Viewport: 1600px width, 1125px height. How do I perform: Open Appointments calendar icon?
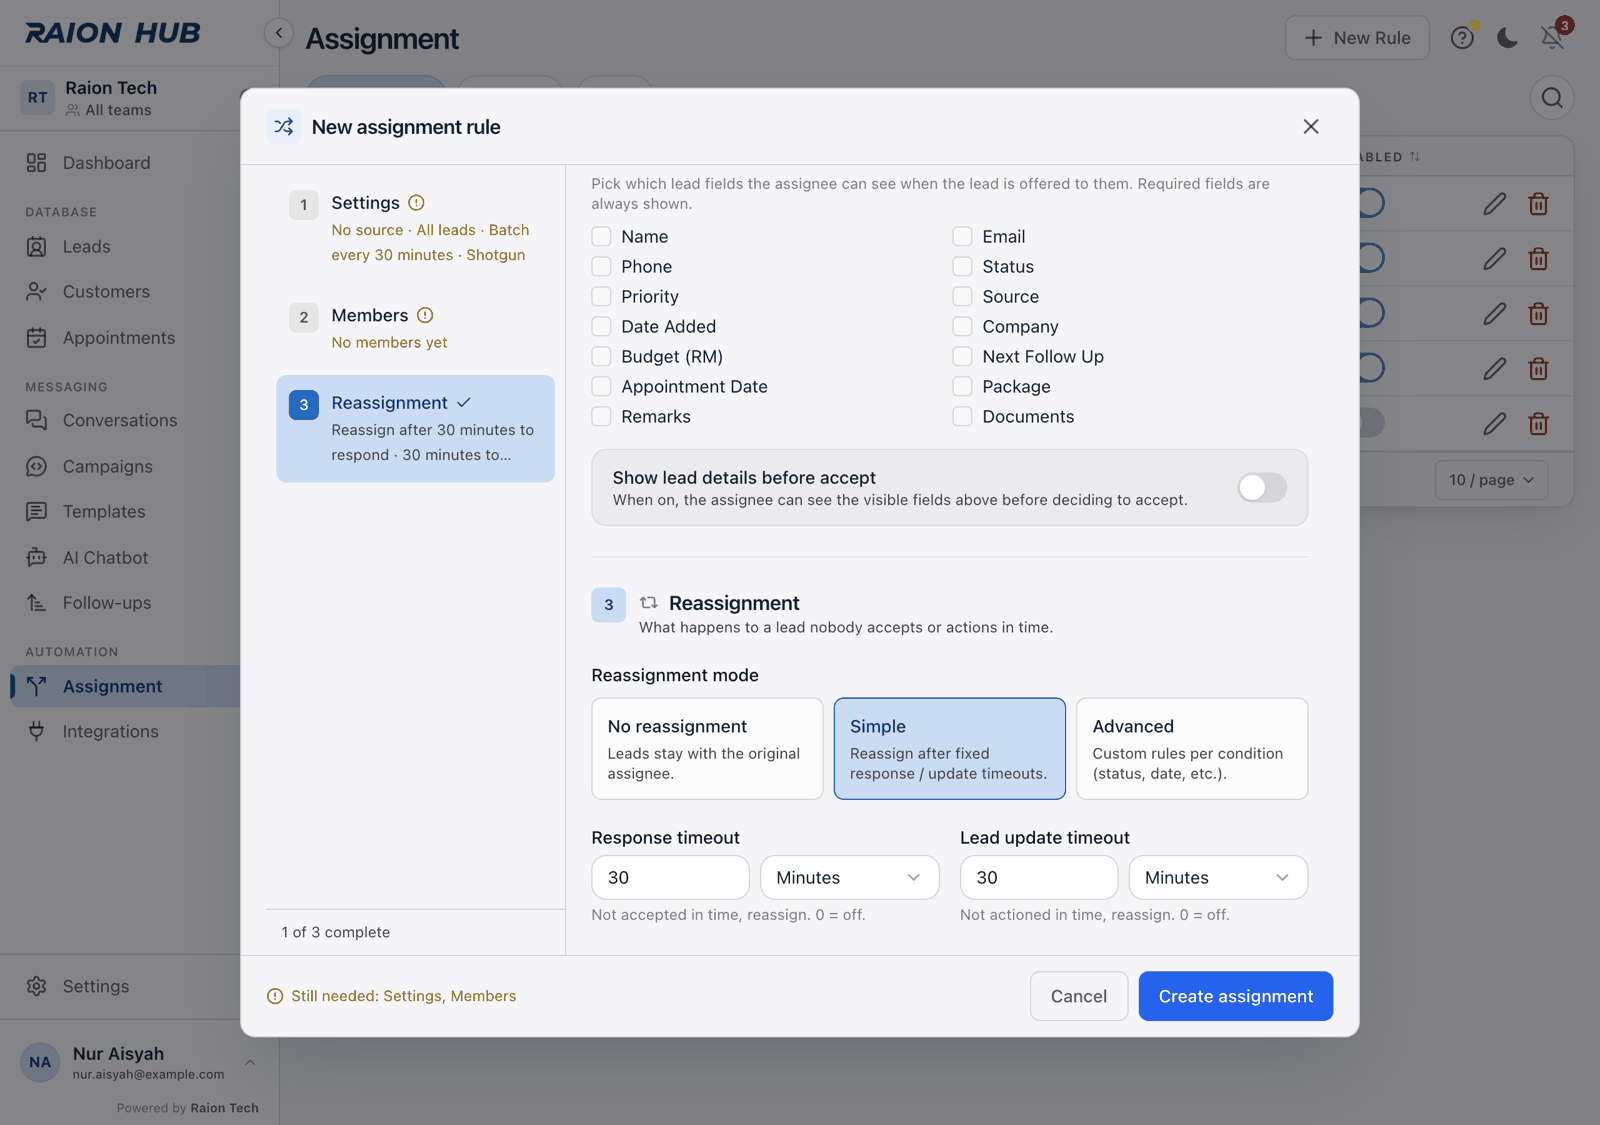[37, 338]
